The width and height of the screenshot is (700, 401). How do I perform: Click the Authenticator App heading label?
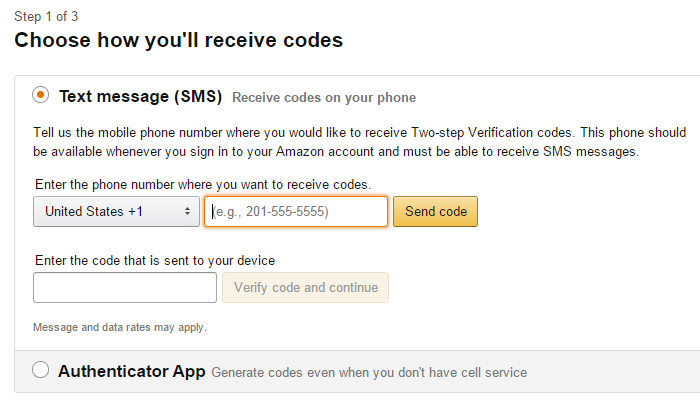coord(132,372)
